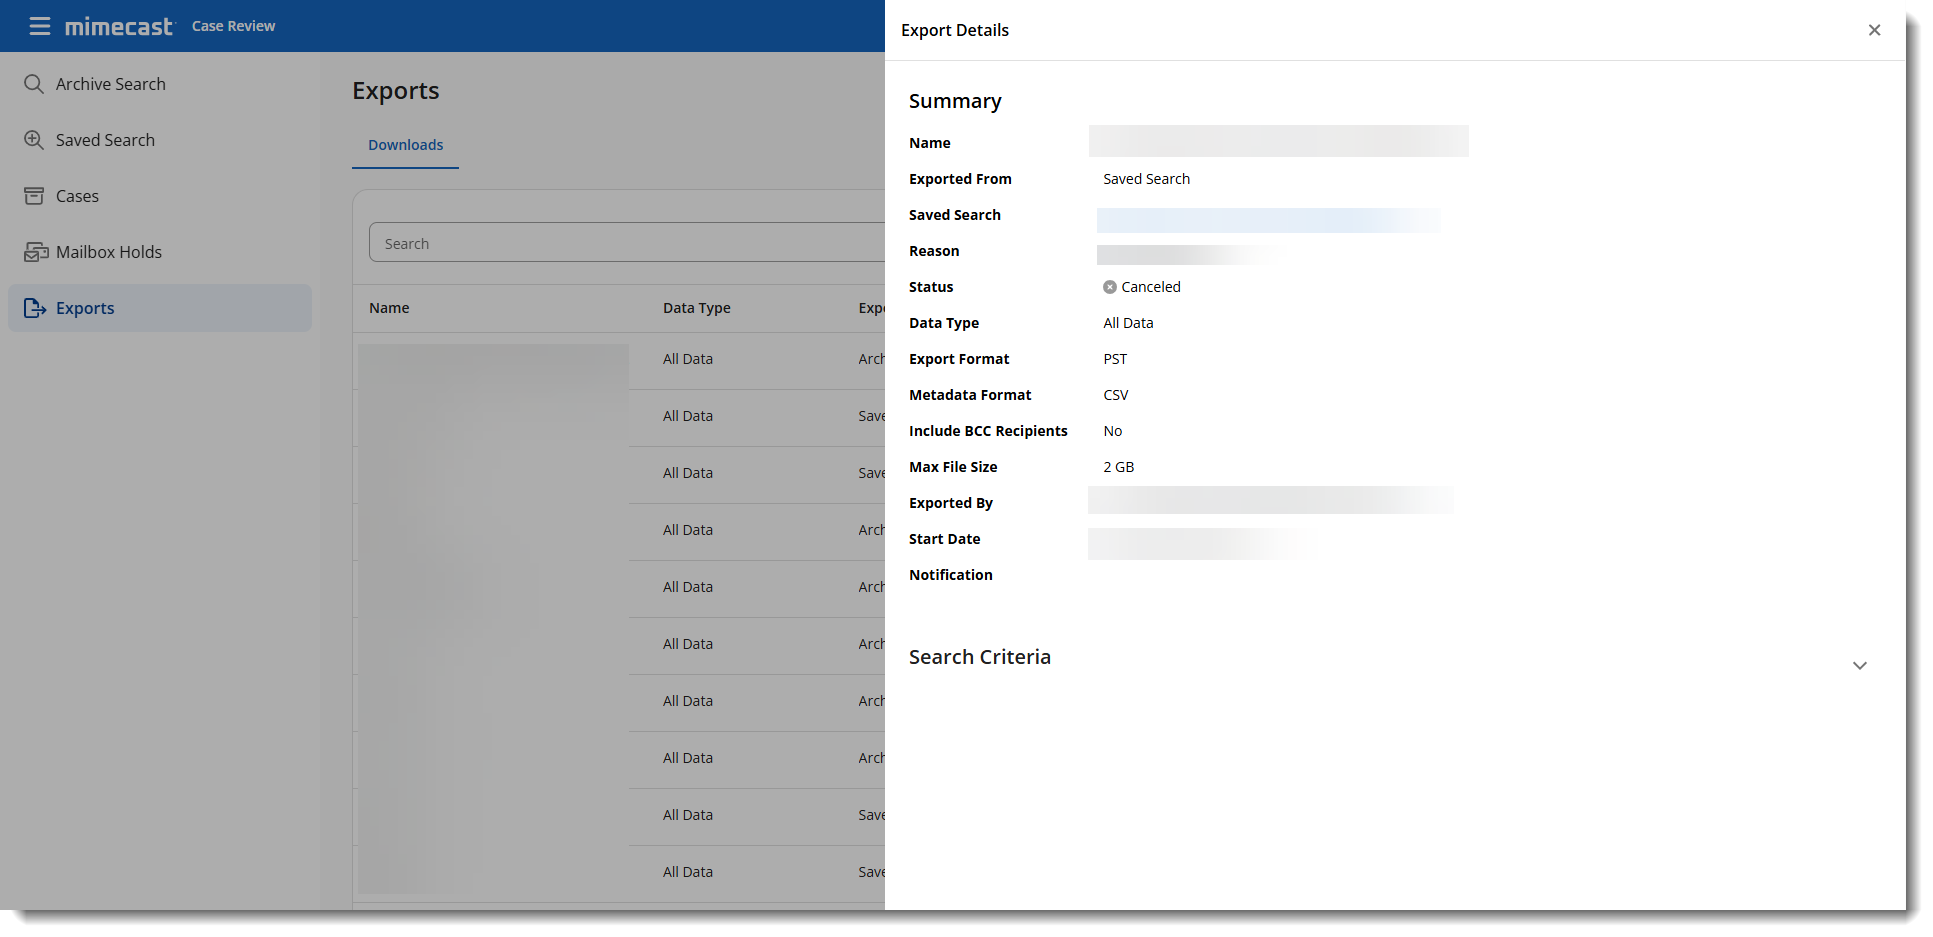Click the mimecast logo
Viewport: 1933px width, 937px height.
119,26
